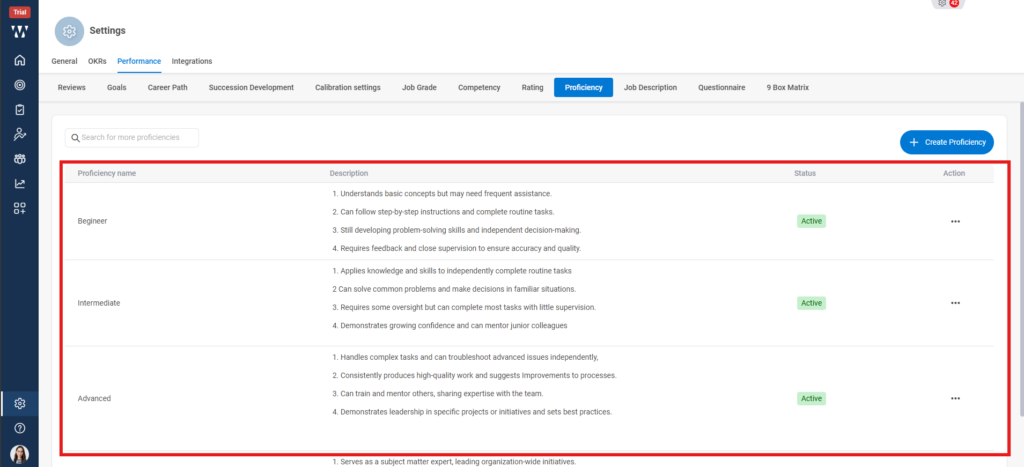
Task: Click the Active status badge for Intermediate
Action: point(811,303)
